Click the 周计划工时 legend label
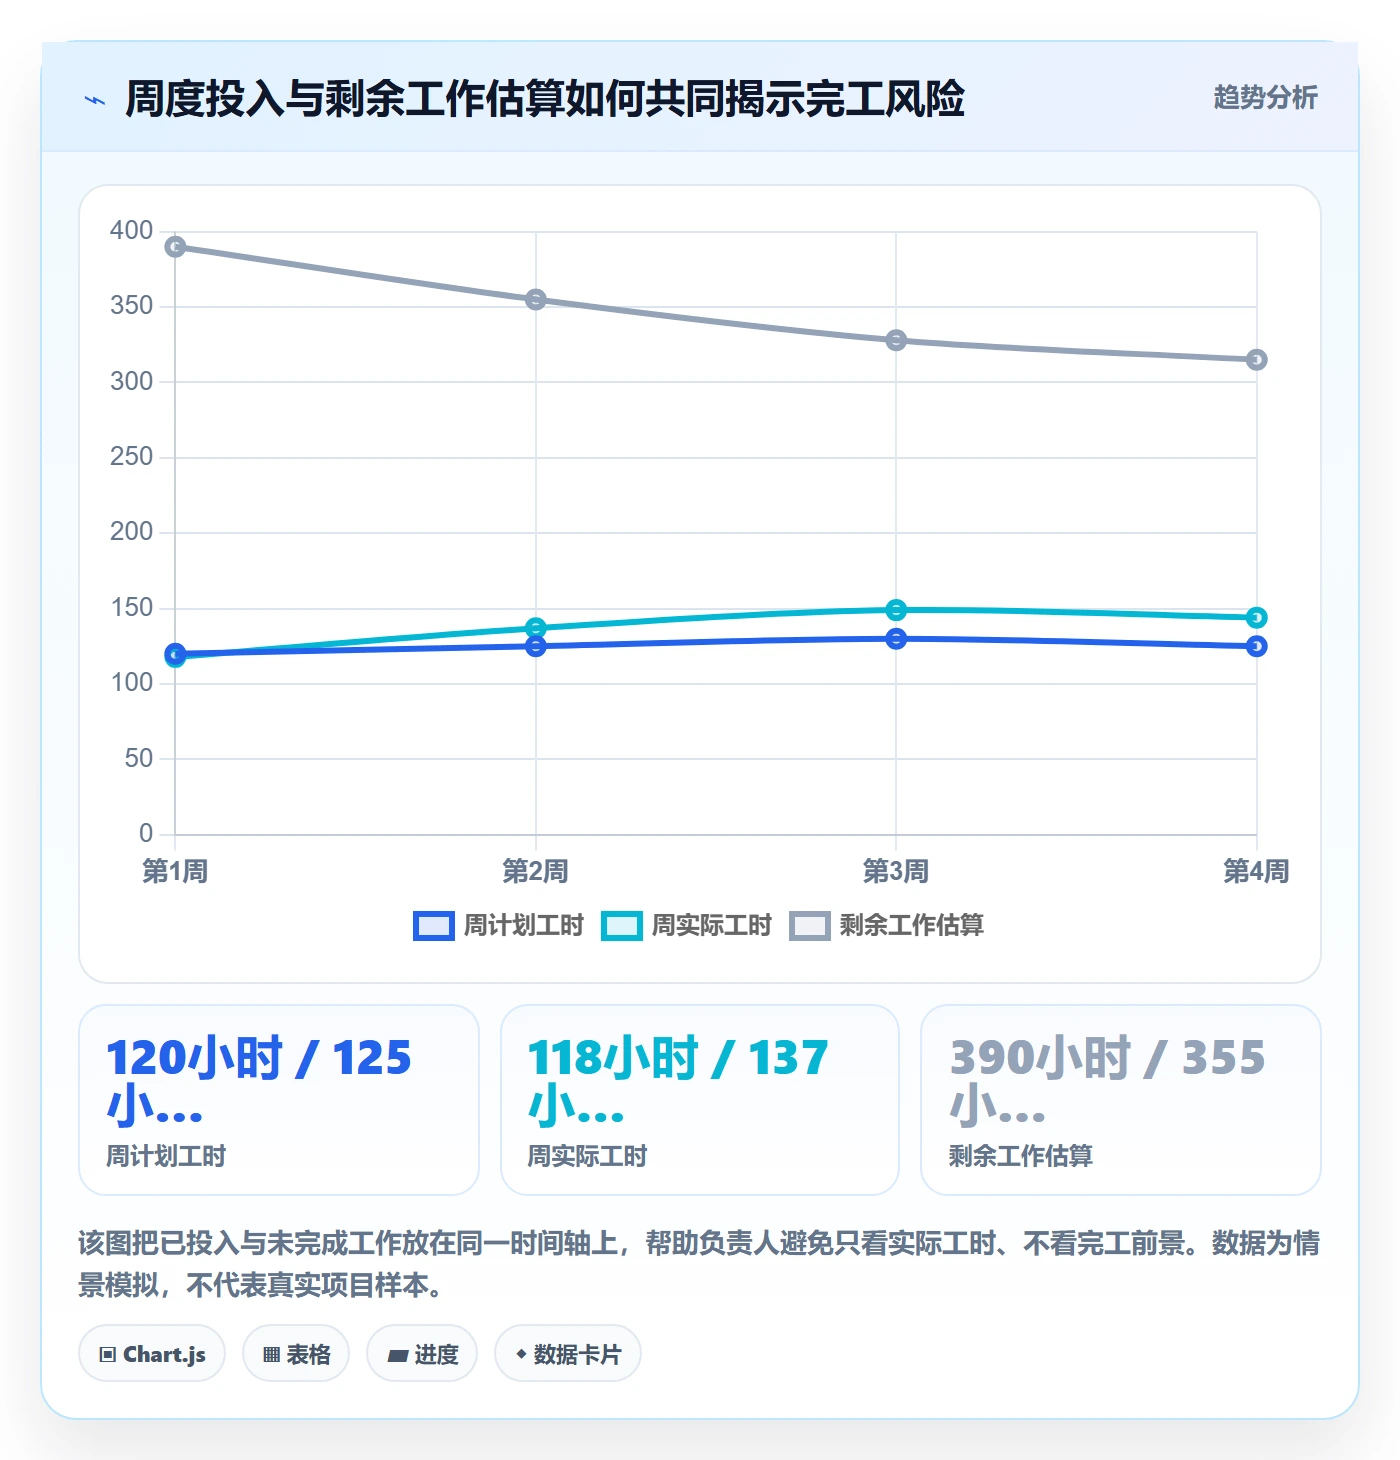 [523, 926]
